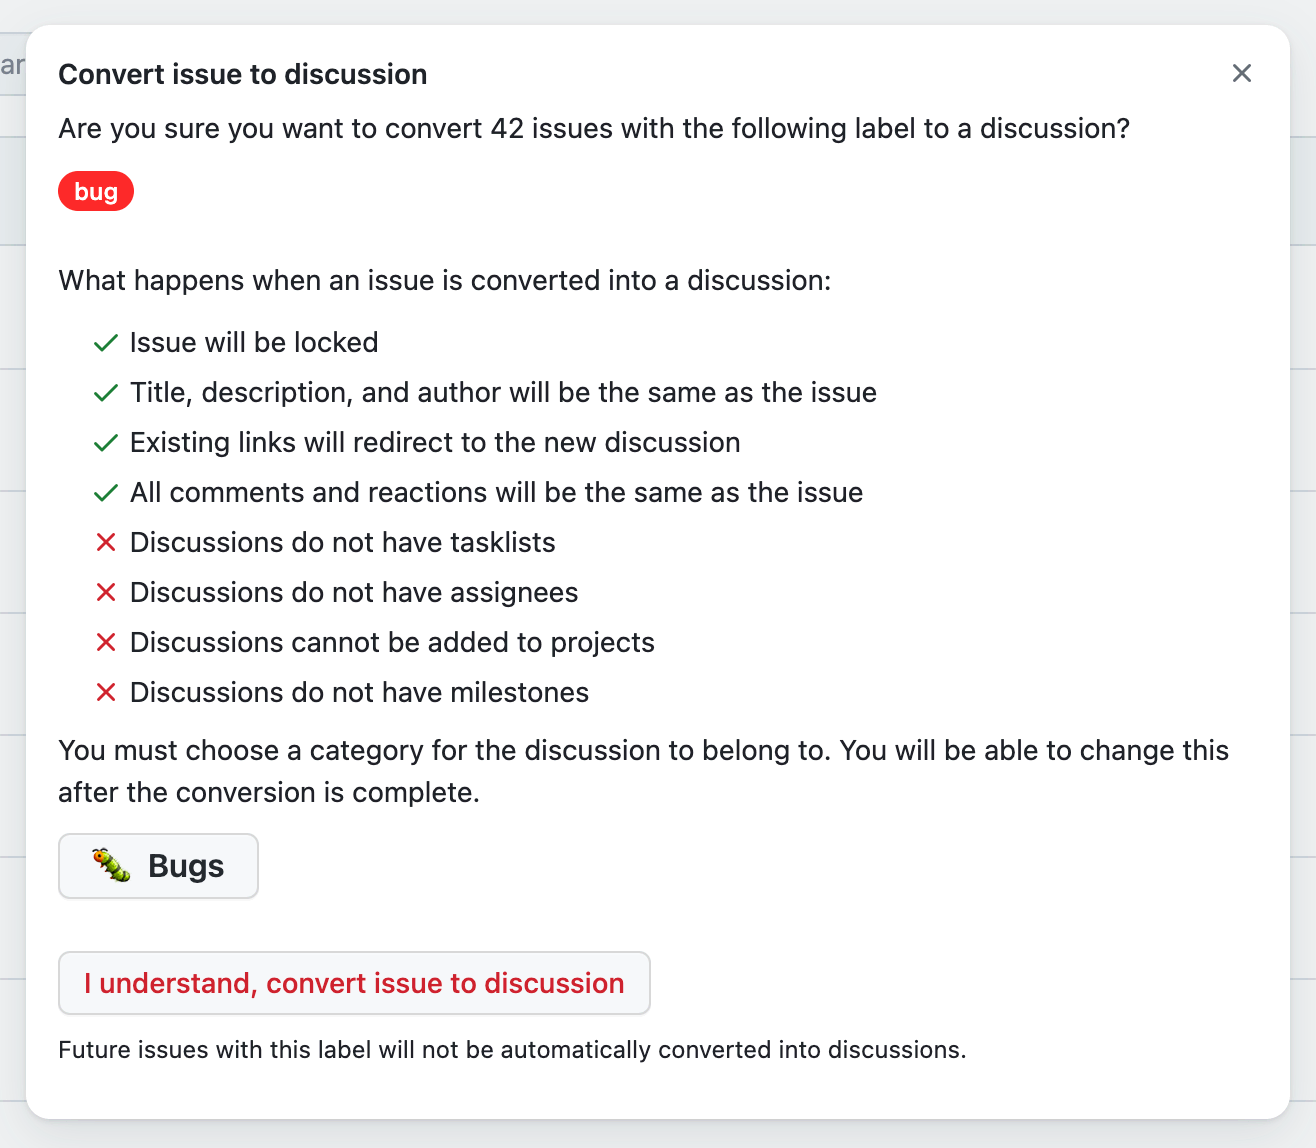Confirm with I understand, convert issue to discussion
Image resolution: width=1316 pixels, height=1148 pixels.
point(354,983)
